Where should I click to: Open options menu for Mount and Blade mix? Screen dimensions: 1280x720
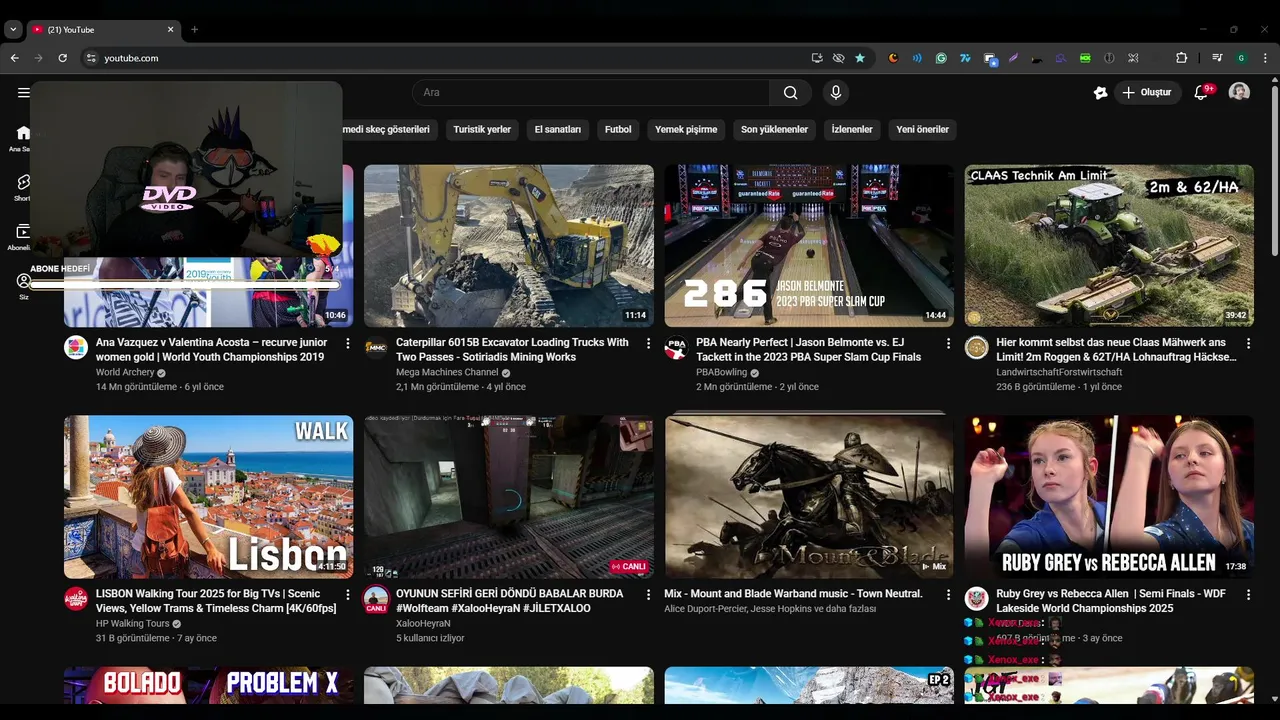948,594
